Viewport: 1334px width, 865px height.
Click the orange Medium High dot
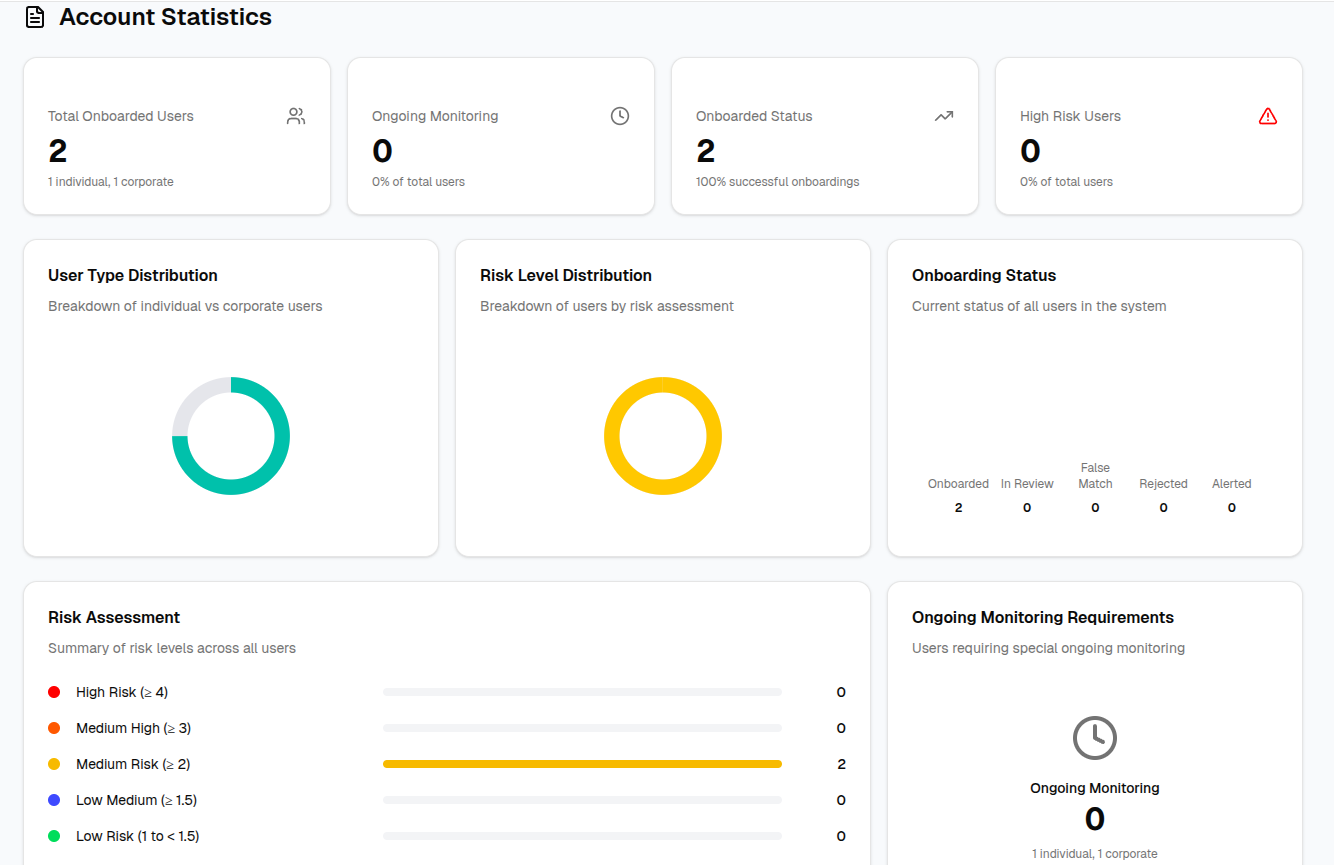pos(54,728)
